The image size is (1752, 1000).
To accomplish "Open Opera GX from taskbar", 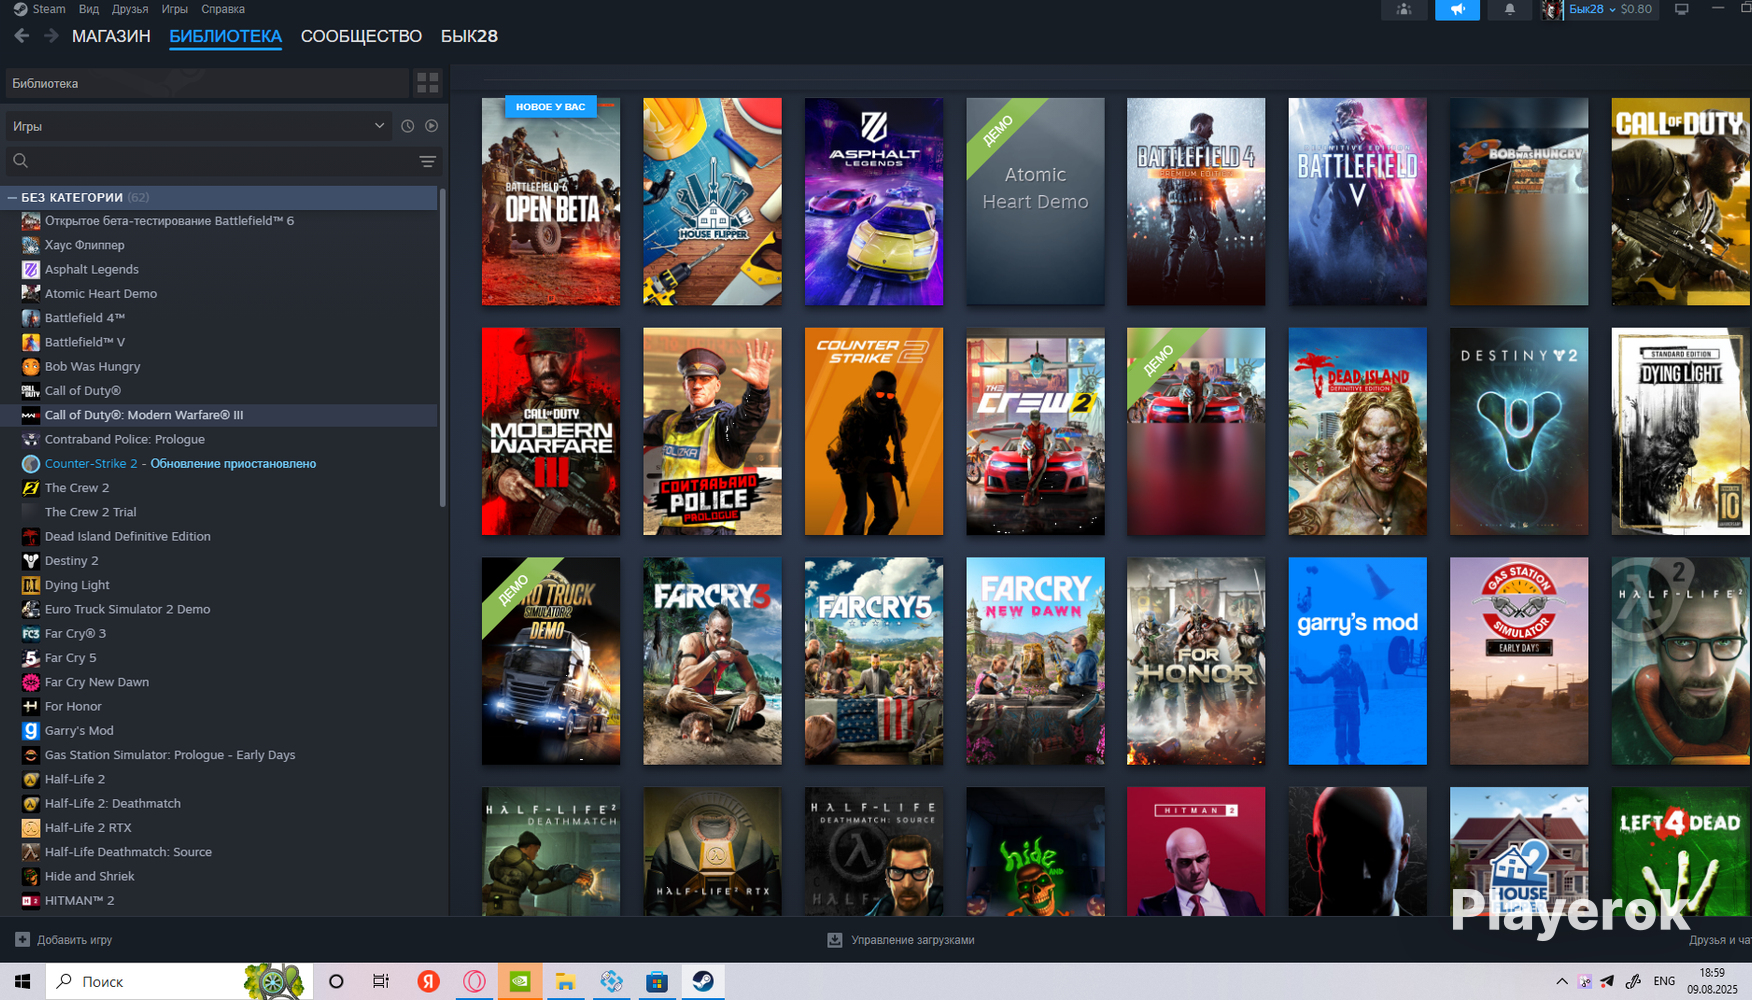I will click(x=474, y=982).
